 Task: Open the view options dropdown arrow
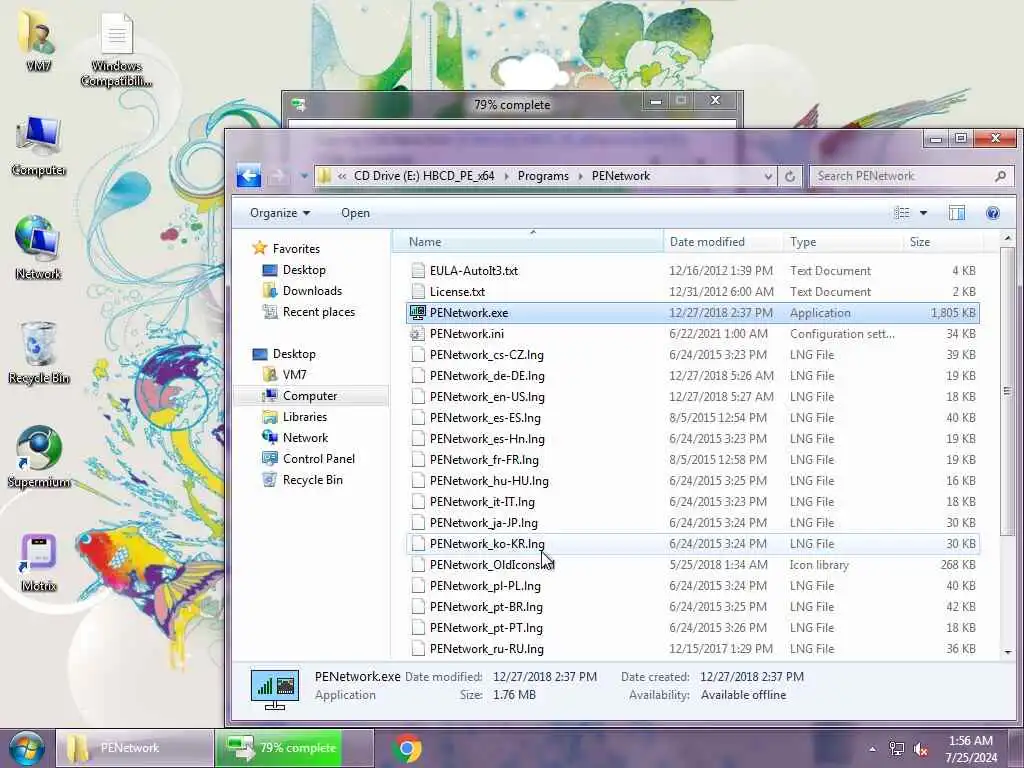(x=923, y=212)
